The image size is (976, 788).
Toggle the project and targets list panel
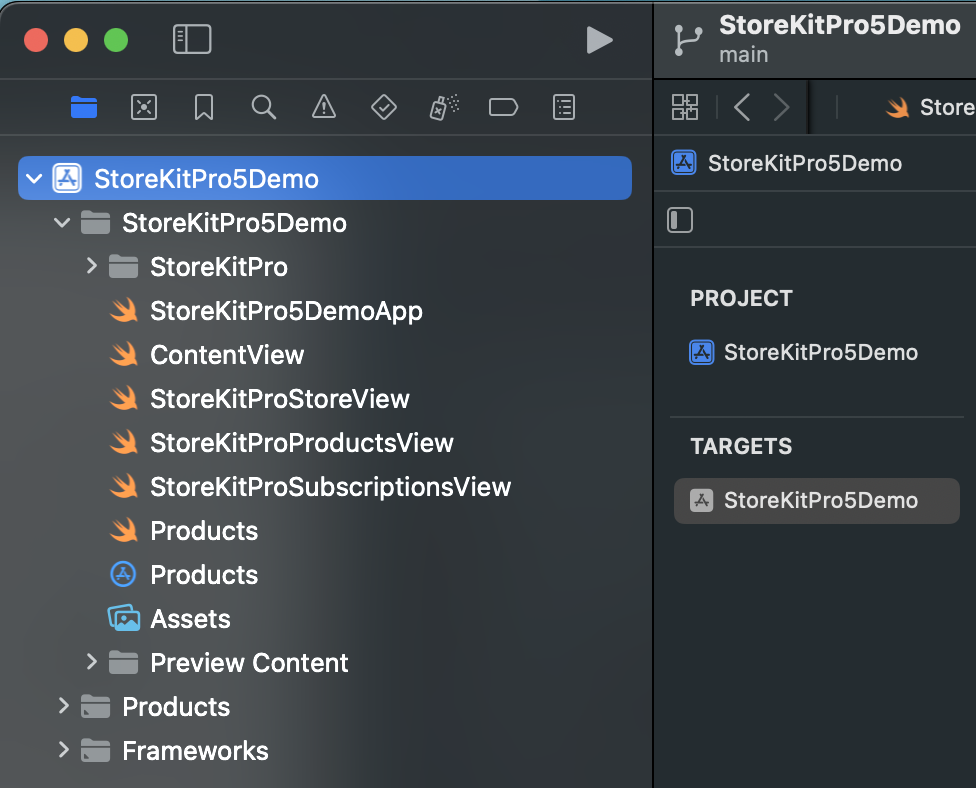pos(680,220)
